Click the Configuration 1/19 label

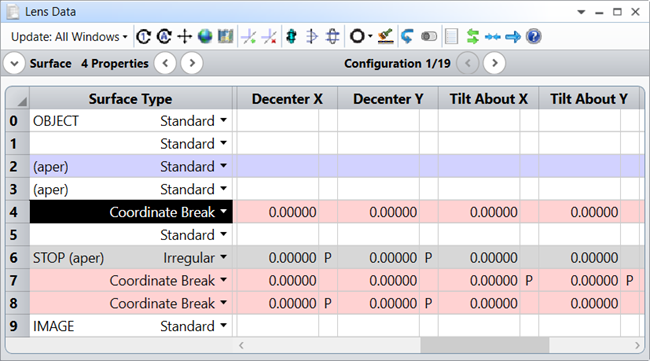pyautogui.click(x=397, y=63)
